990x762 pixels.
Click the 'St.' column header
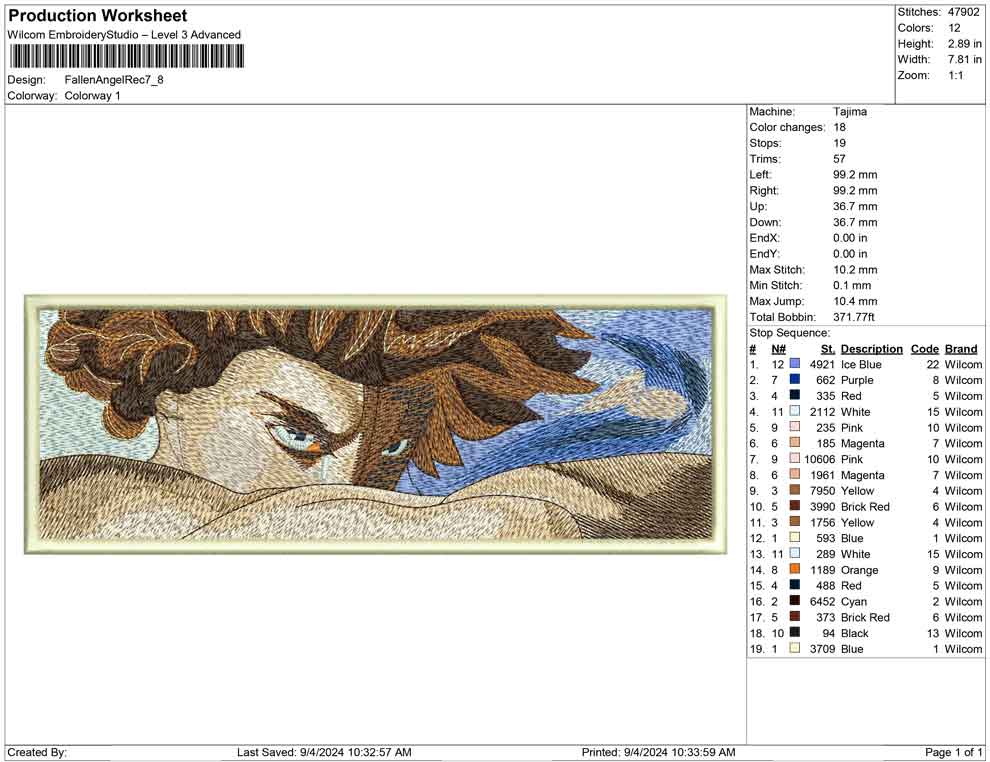click(828, 348)
